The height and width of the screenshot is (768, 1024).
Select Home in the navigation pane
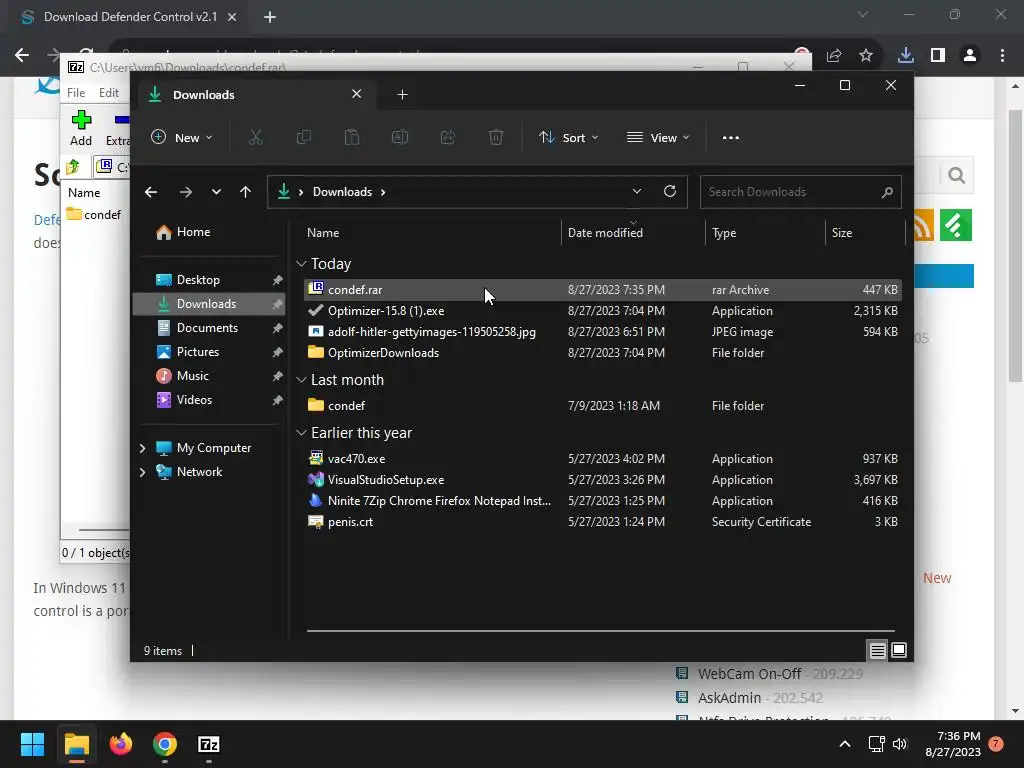[x=184, y=232]
